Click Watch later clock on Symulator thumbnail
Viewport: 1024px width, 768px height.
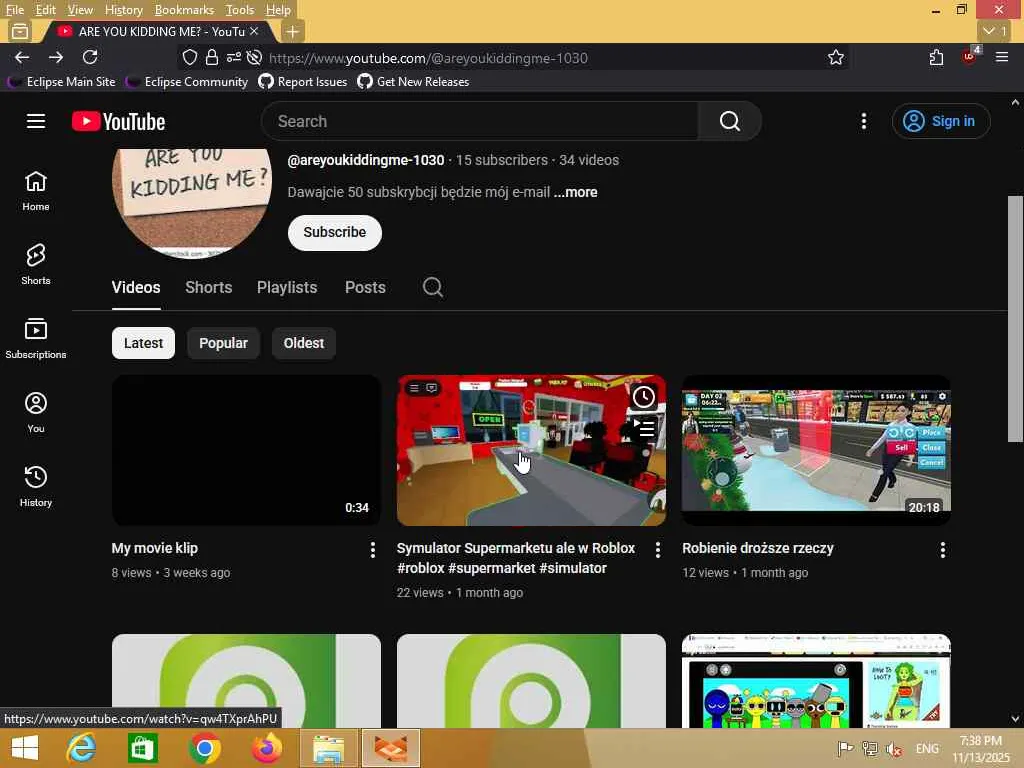643,396
